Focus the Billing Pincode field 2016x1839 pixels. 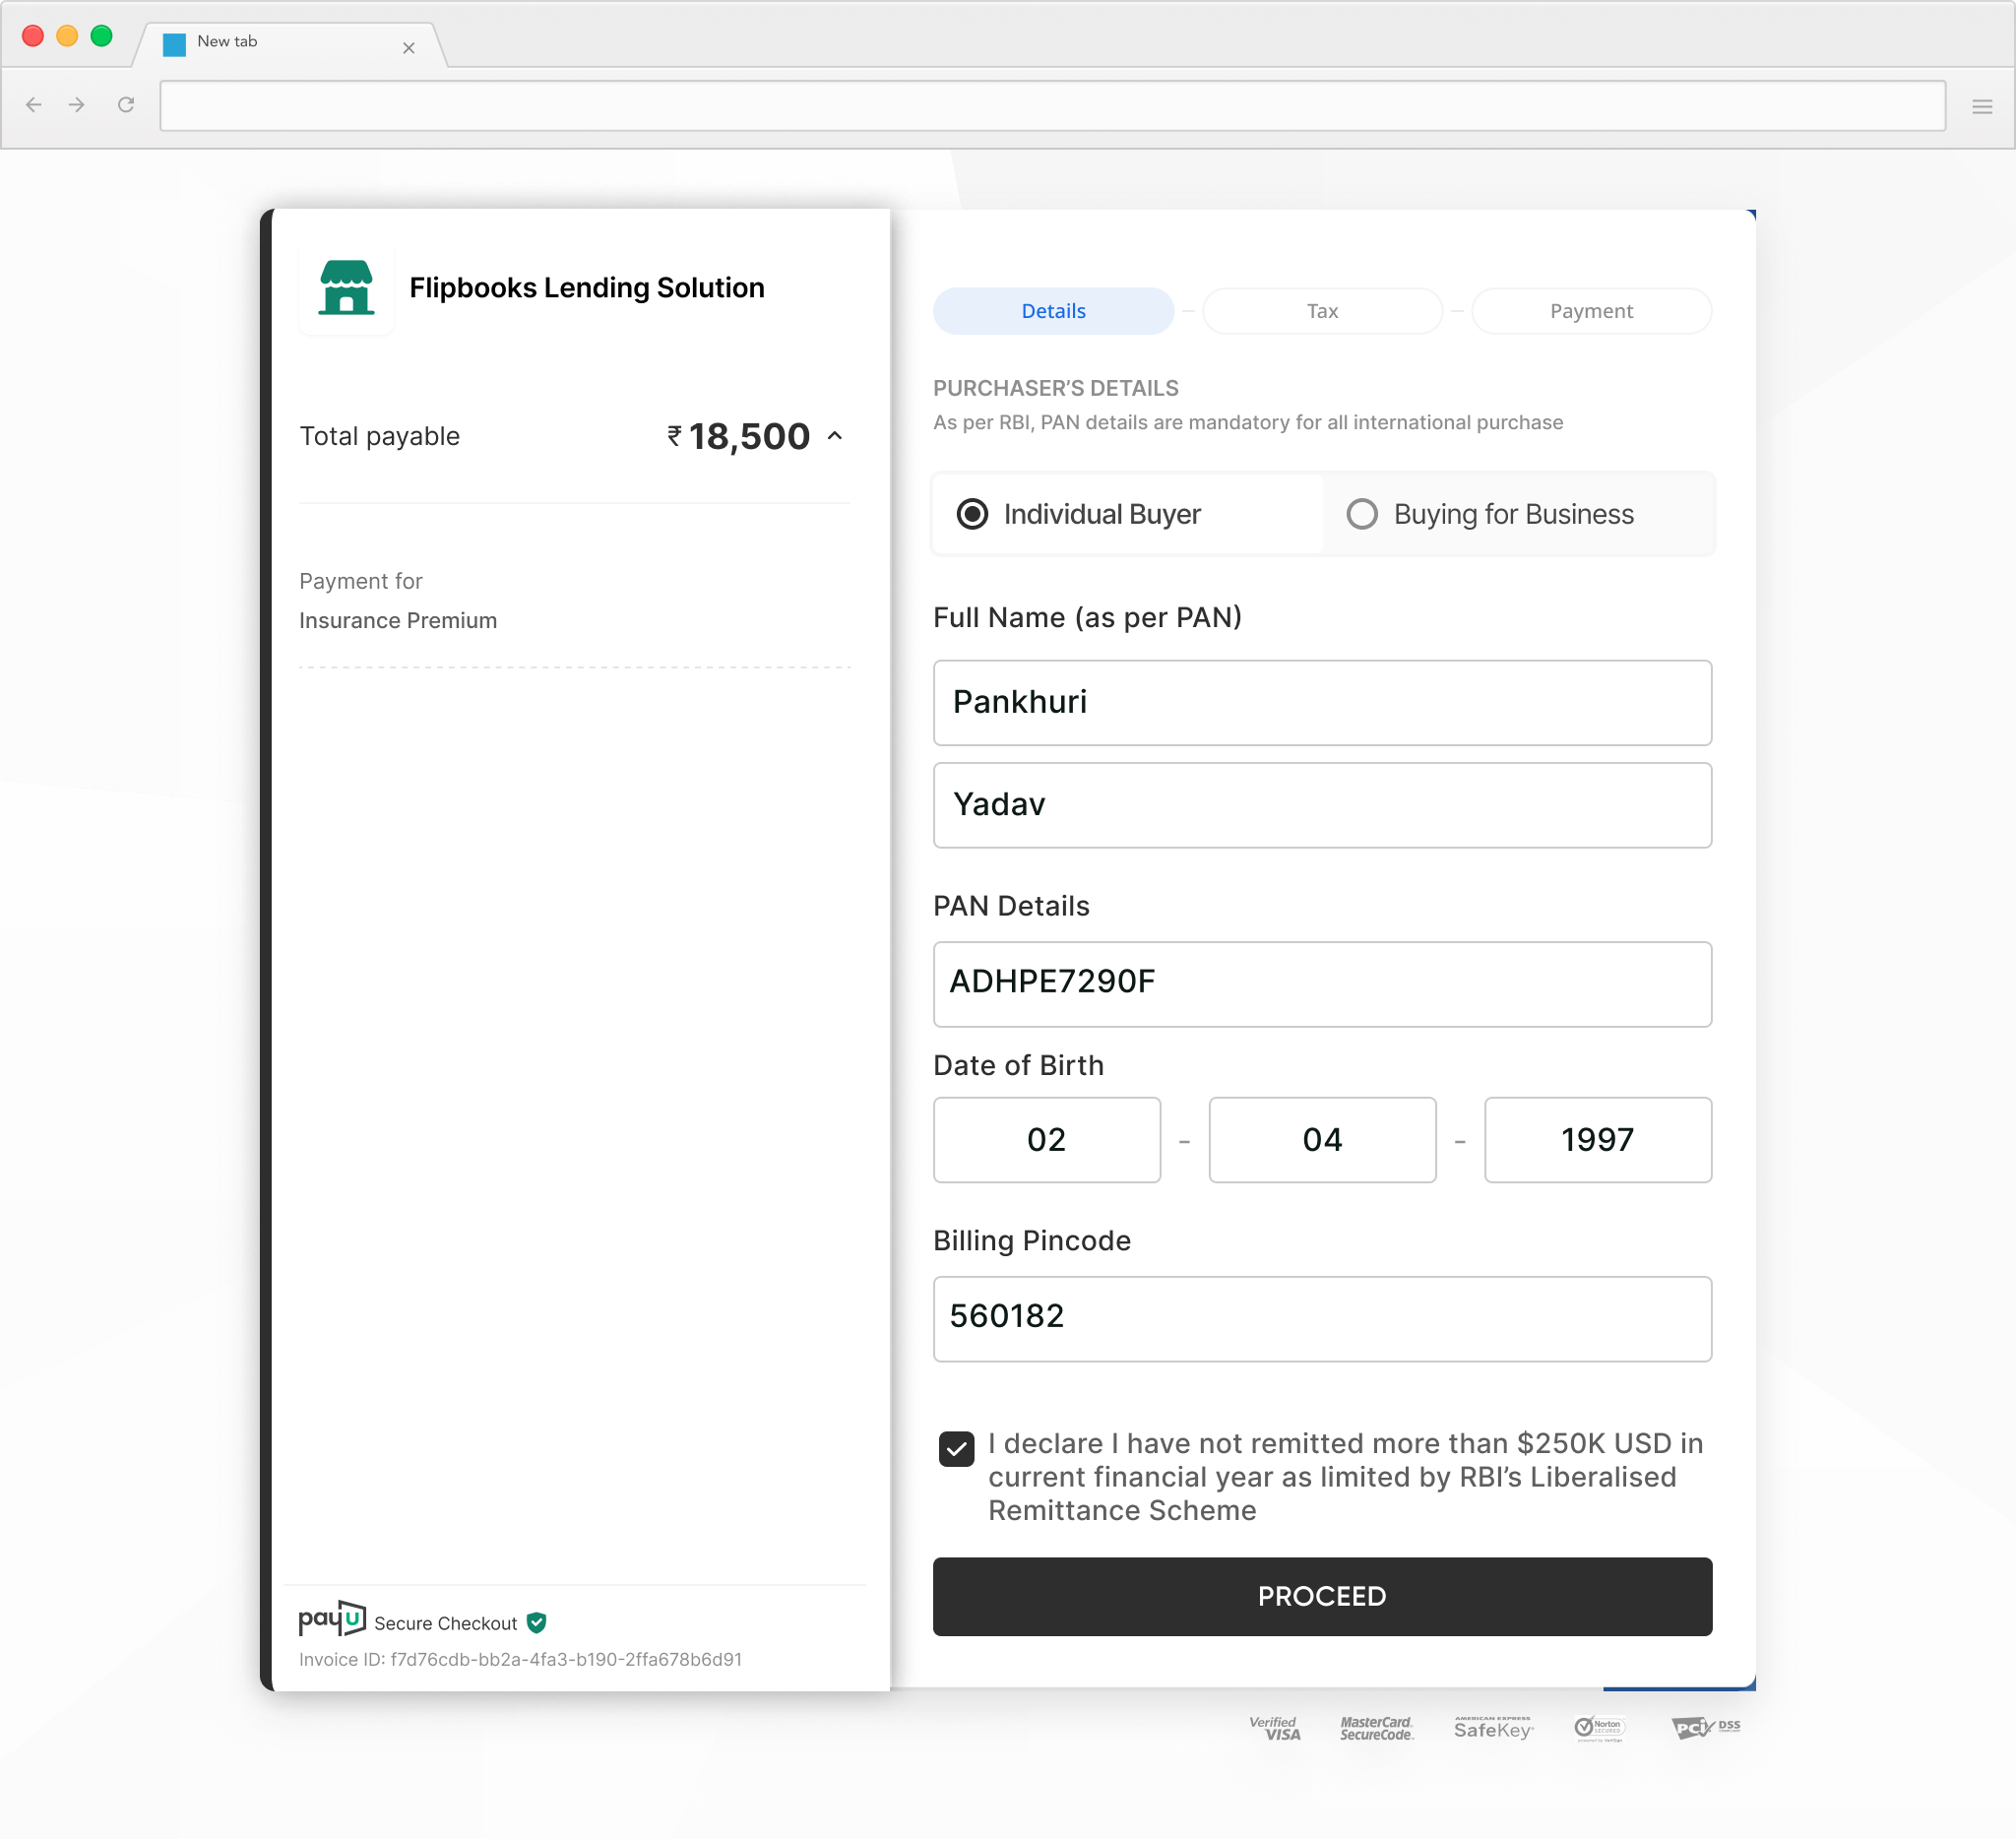click(1322, 1318)
